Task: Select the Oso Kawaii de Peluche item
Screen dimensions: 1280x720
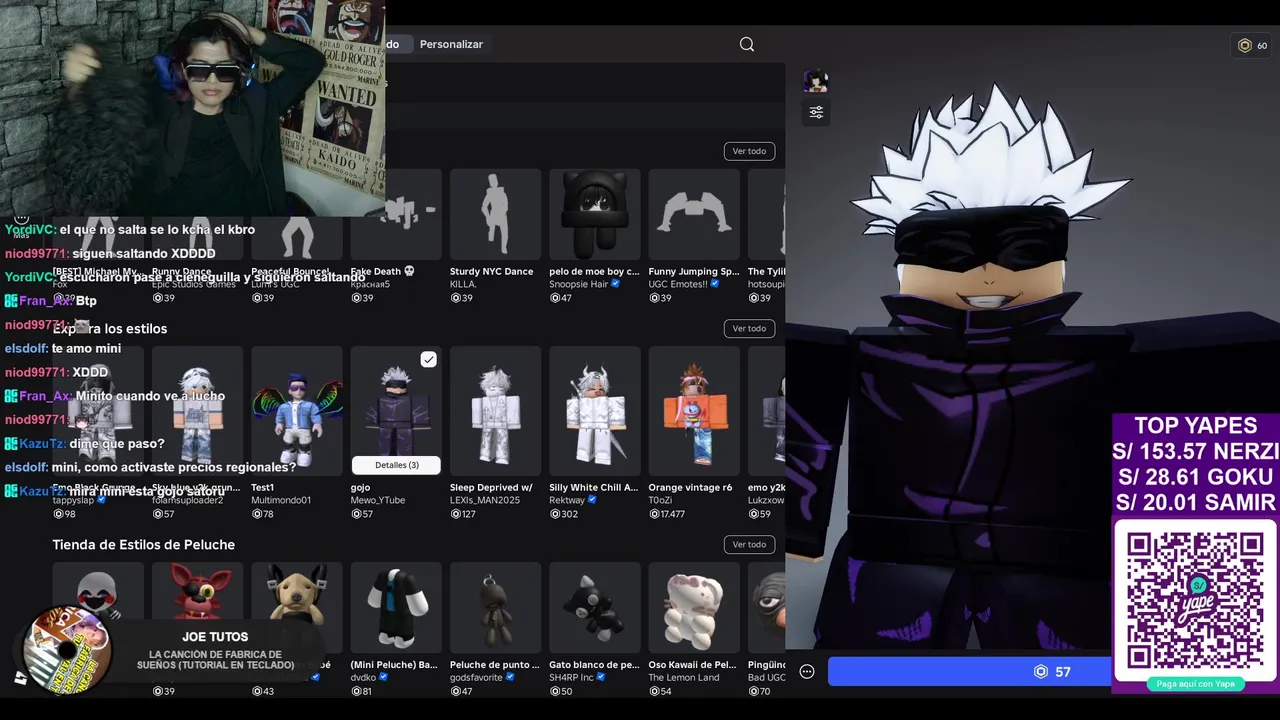Action: pyautogui.click(x=694, y=607)
